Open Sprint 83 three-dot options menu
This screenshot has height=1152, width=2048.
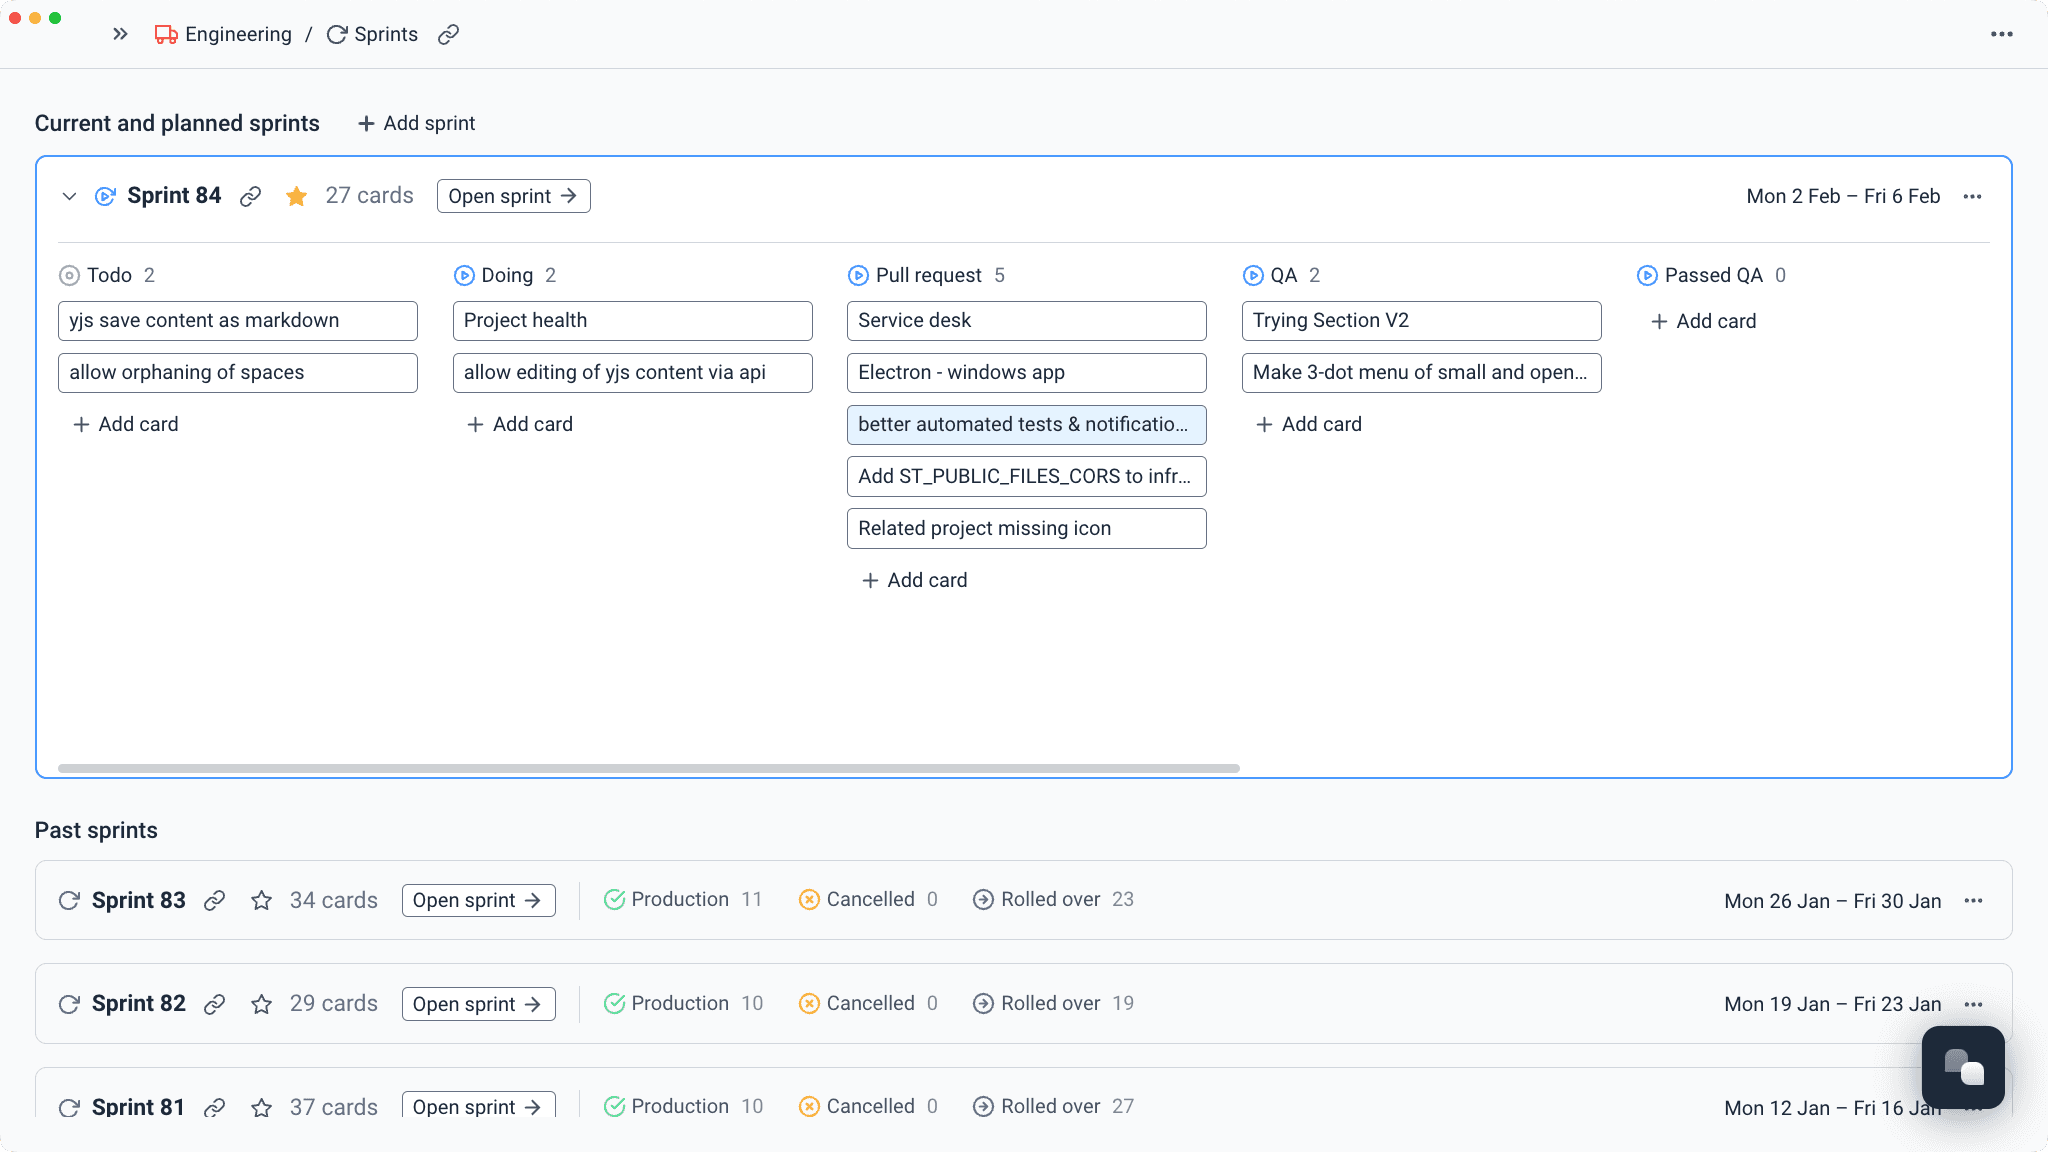pyautogui.click(x=1972, y=900)
